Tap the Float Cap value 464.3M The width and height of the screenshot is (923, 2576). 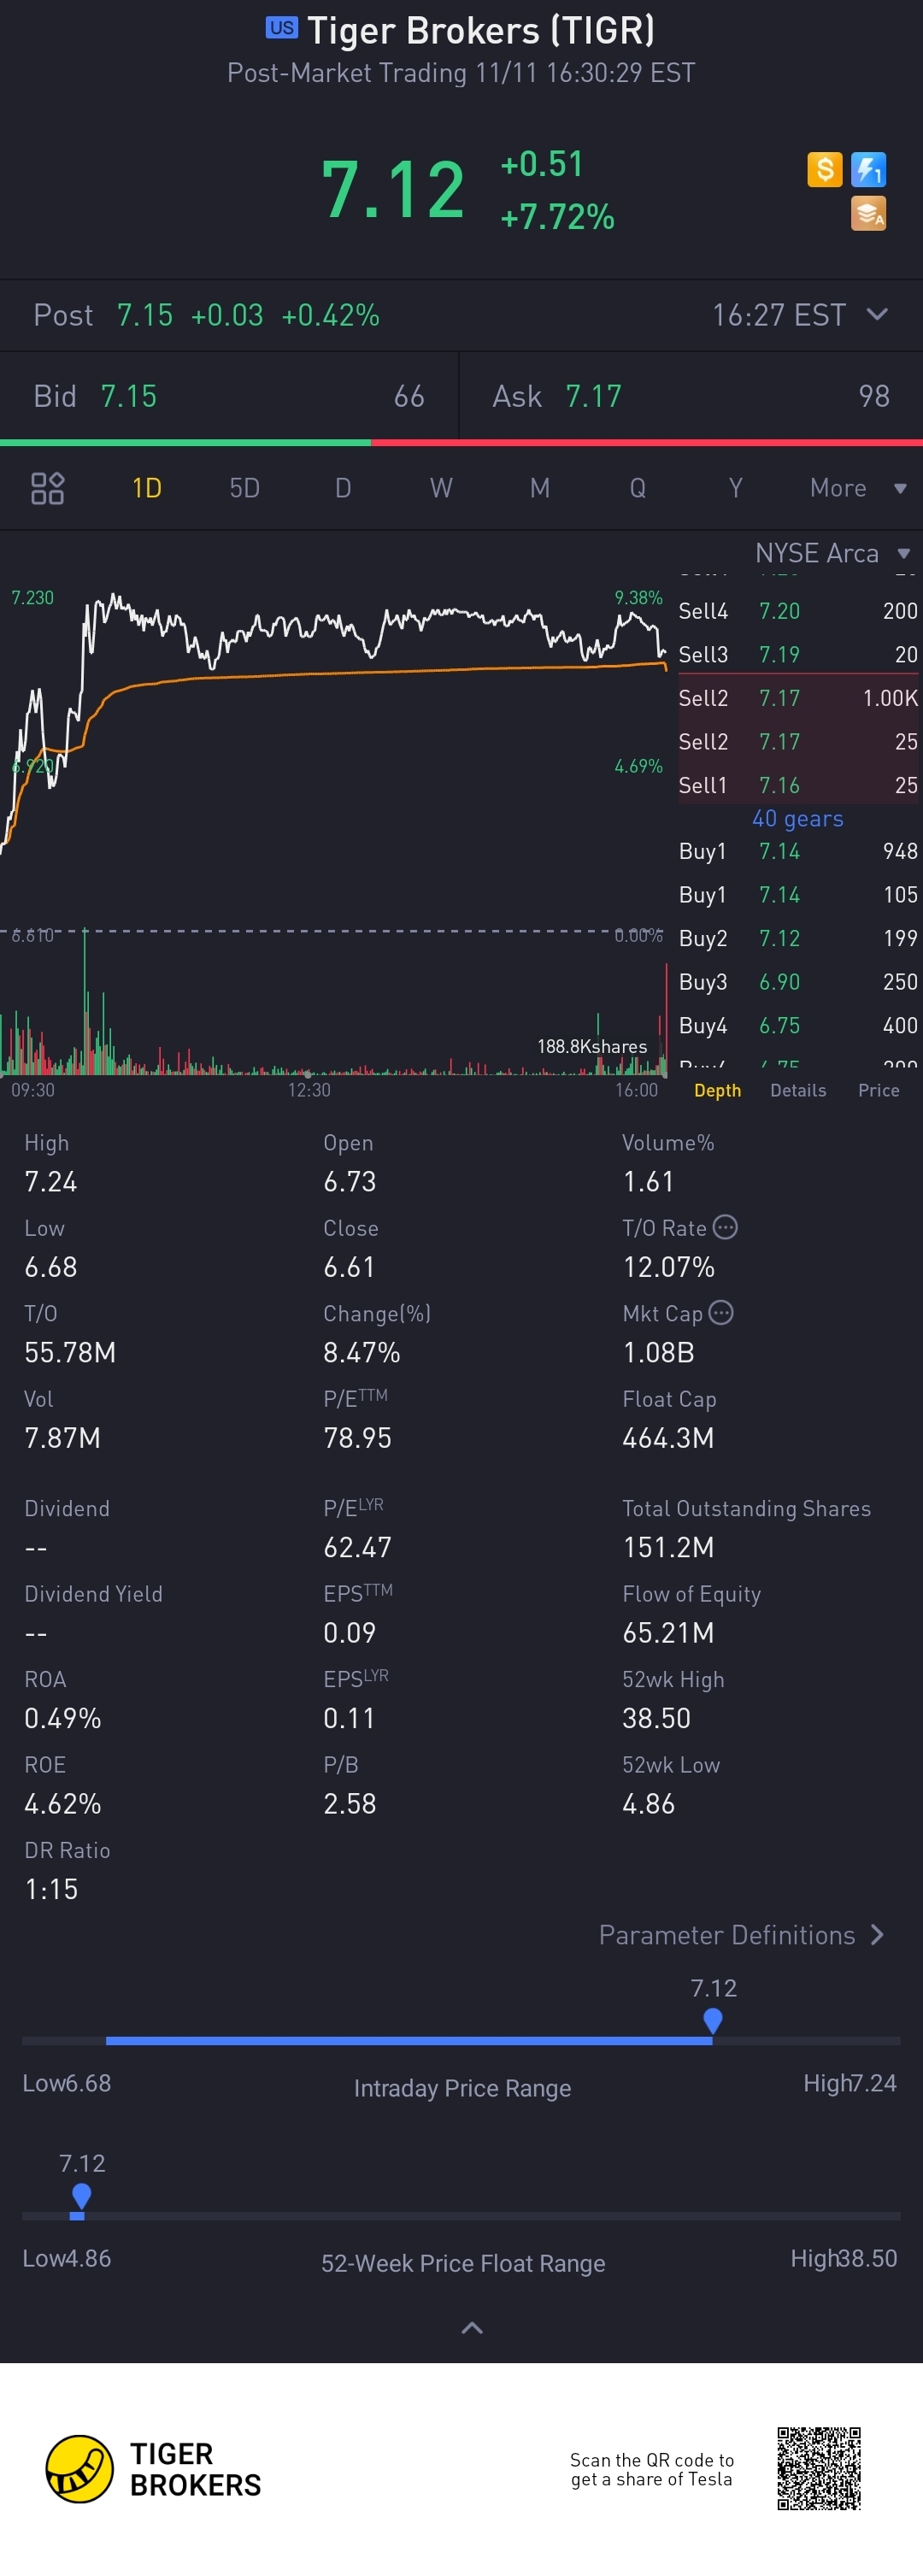pos(668,1437)
